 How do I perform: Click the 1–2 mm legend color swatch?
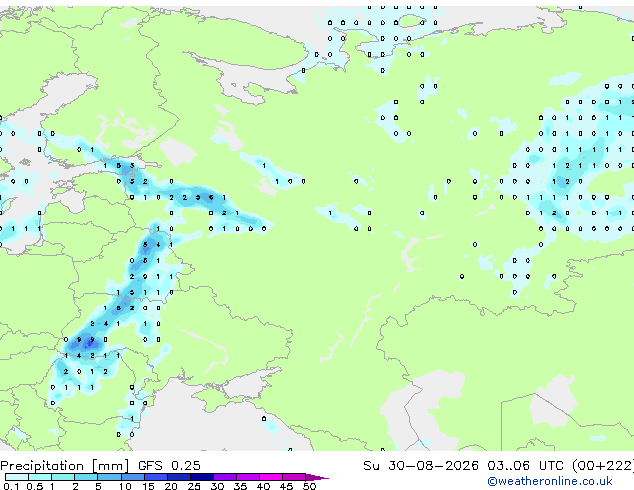(63, 477)
